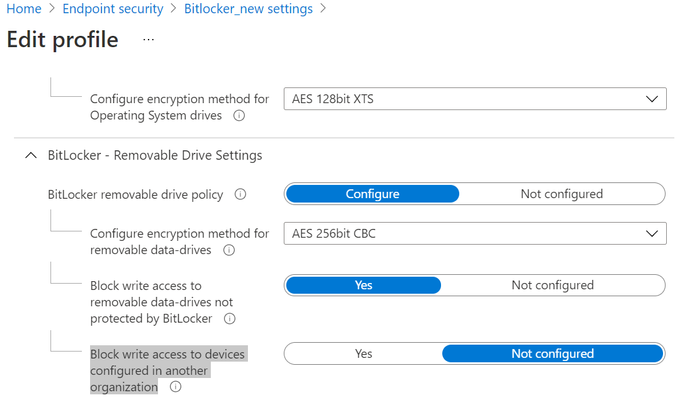
Task: Click the Configure encryption method for removable data-drives label
Action: (179, 242)
